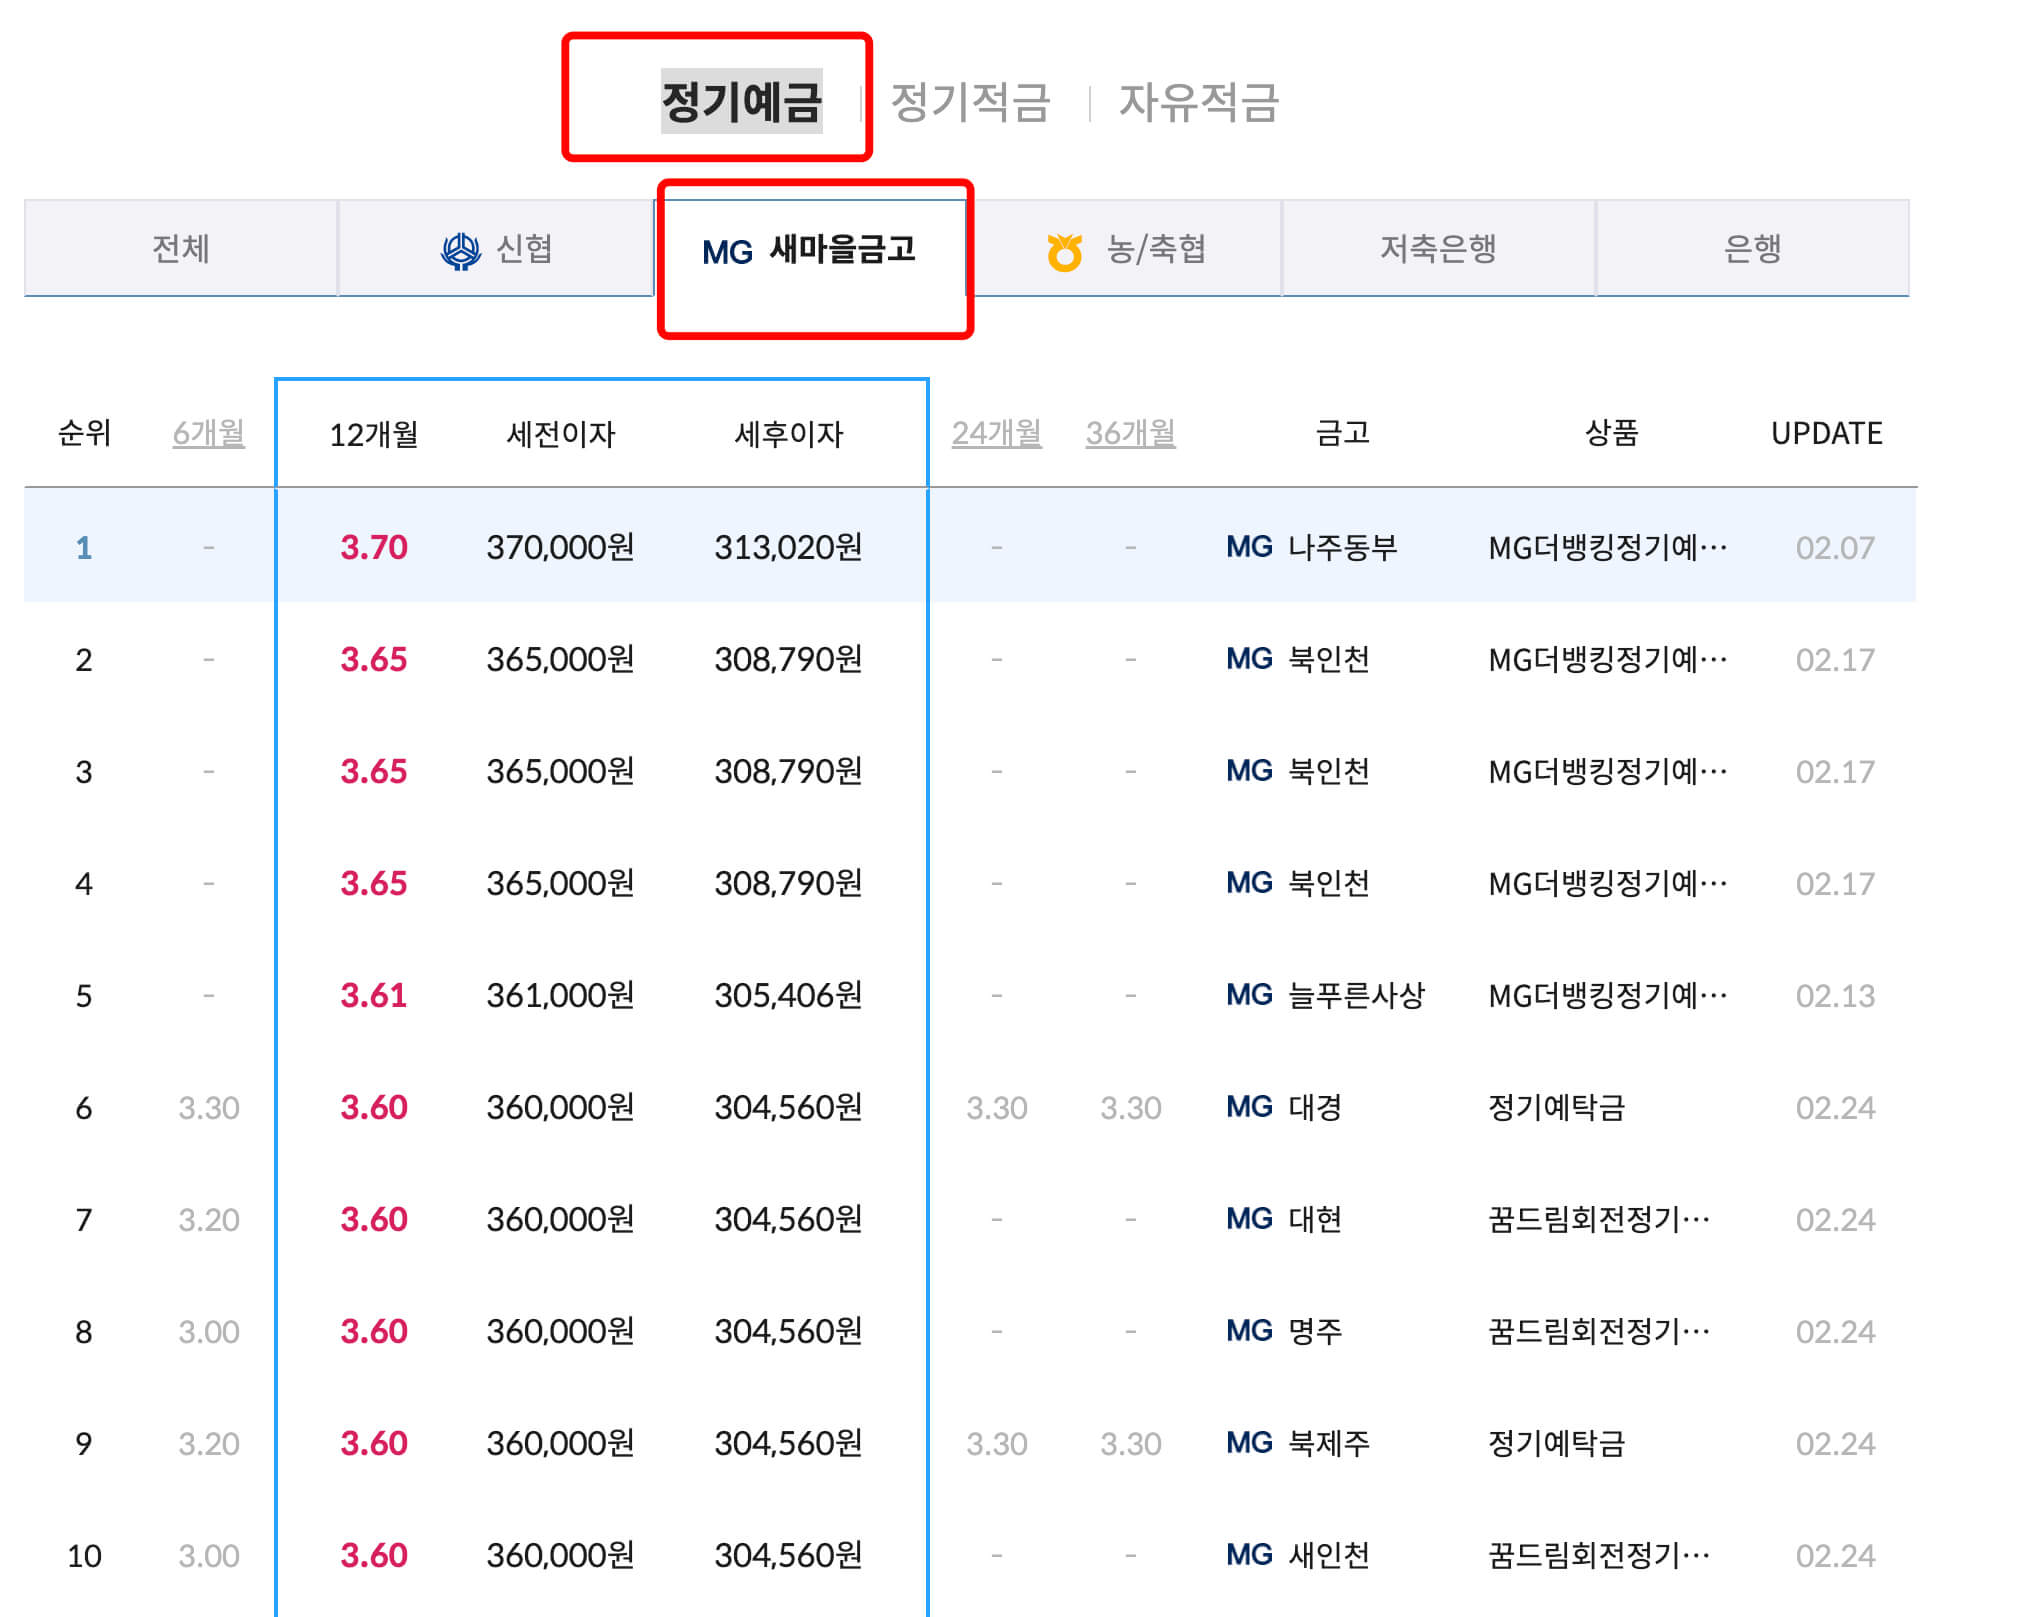Click the 신협 credit union logo icon
Viewport: 2033px width, 1617px height.
coord(461,250)
